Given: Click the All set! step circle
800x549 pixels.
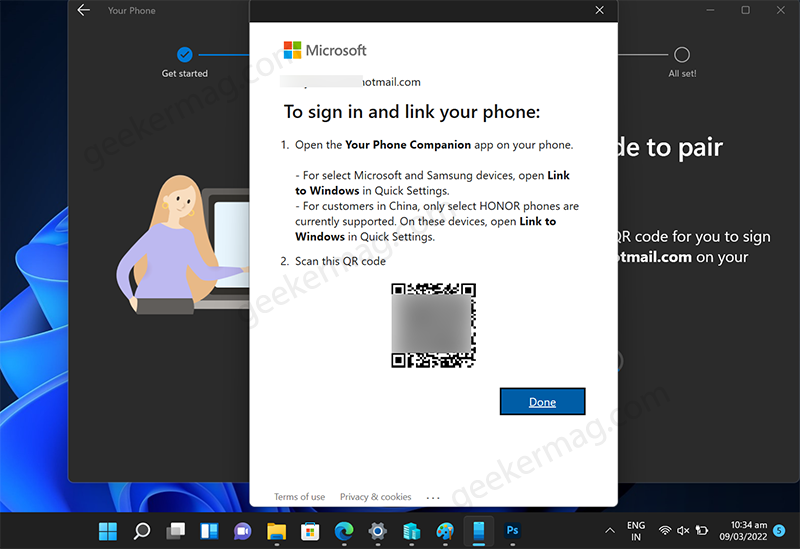Looking at the screenshot, I should [x=682, y=55].
